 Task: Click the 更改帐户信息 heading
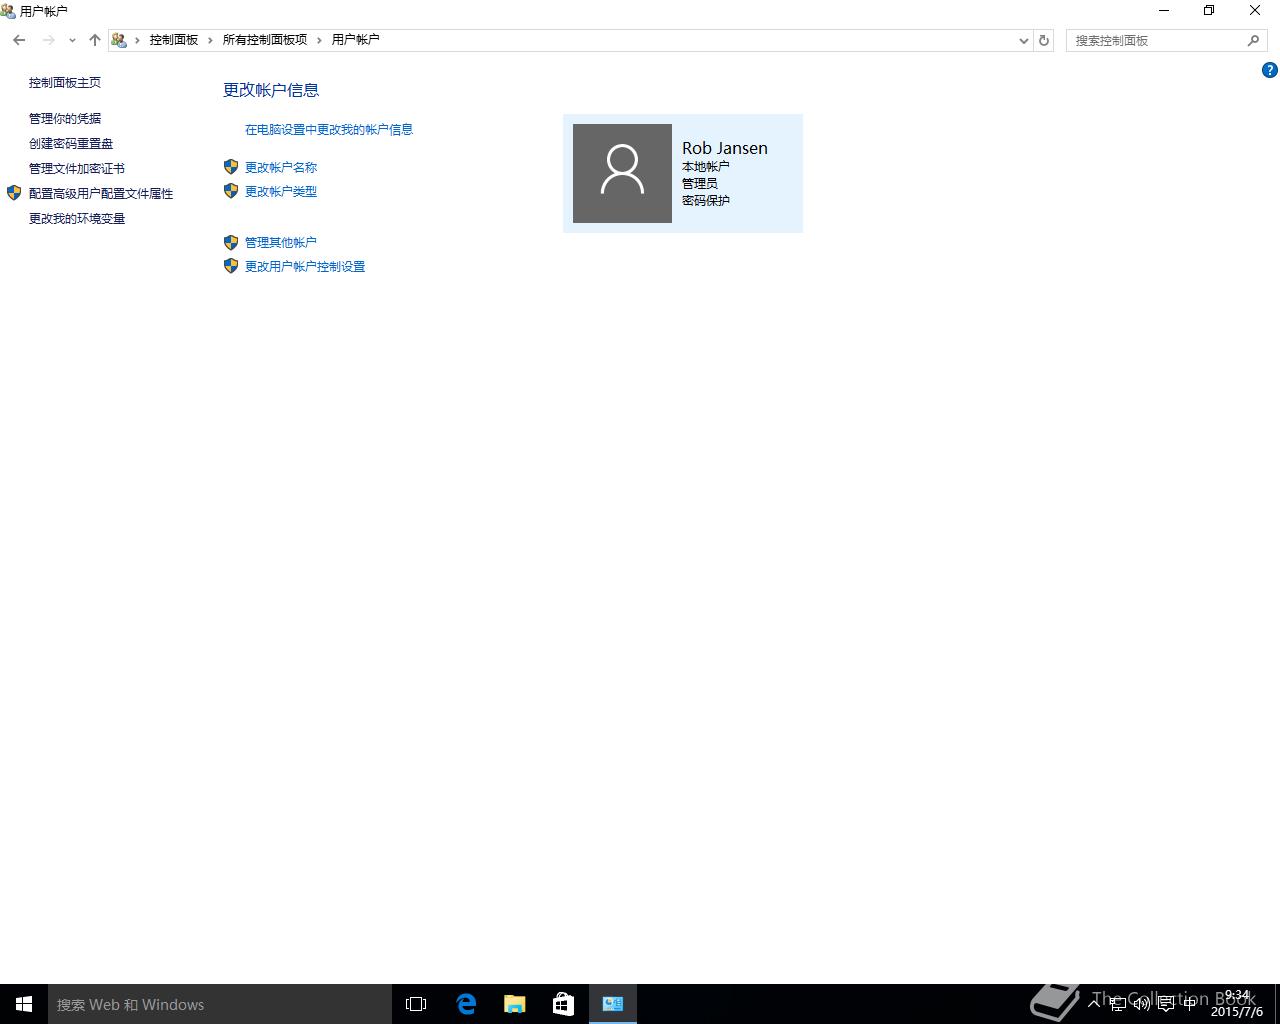pos(271,90)
